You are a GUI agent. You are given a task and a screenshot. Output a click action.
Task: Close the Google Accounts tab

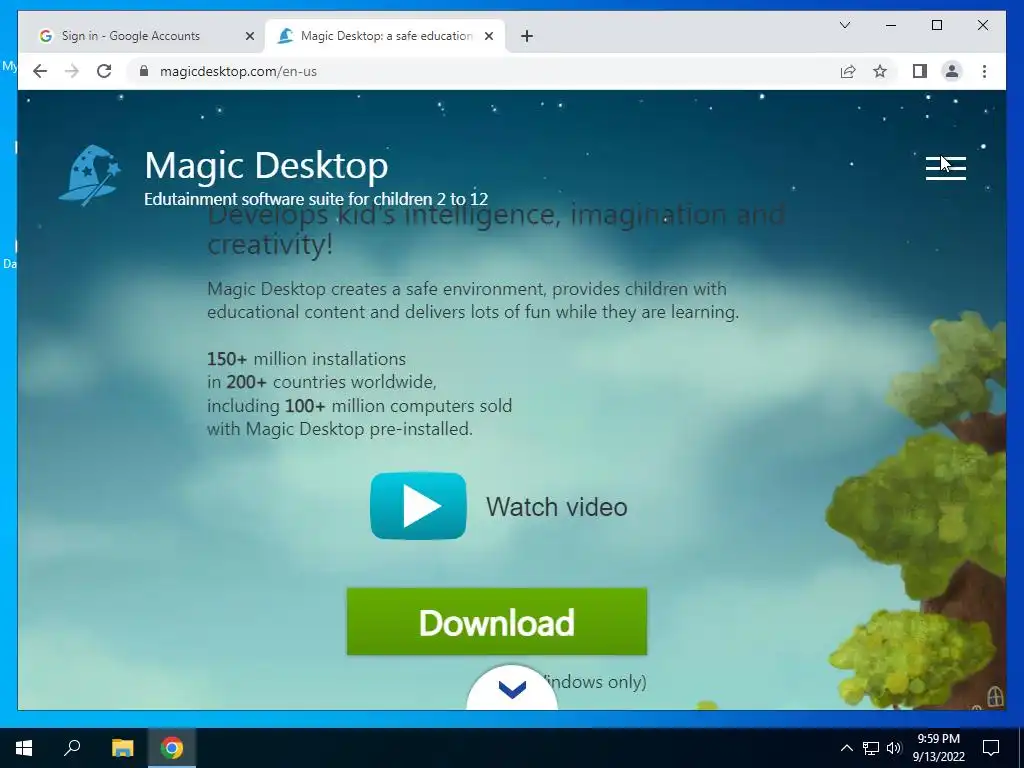point(249,36)
